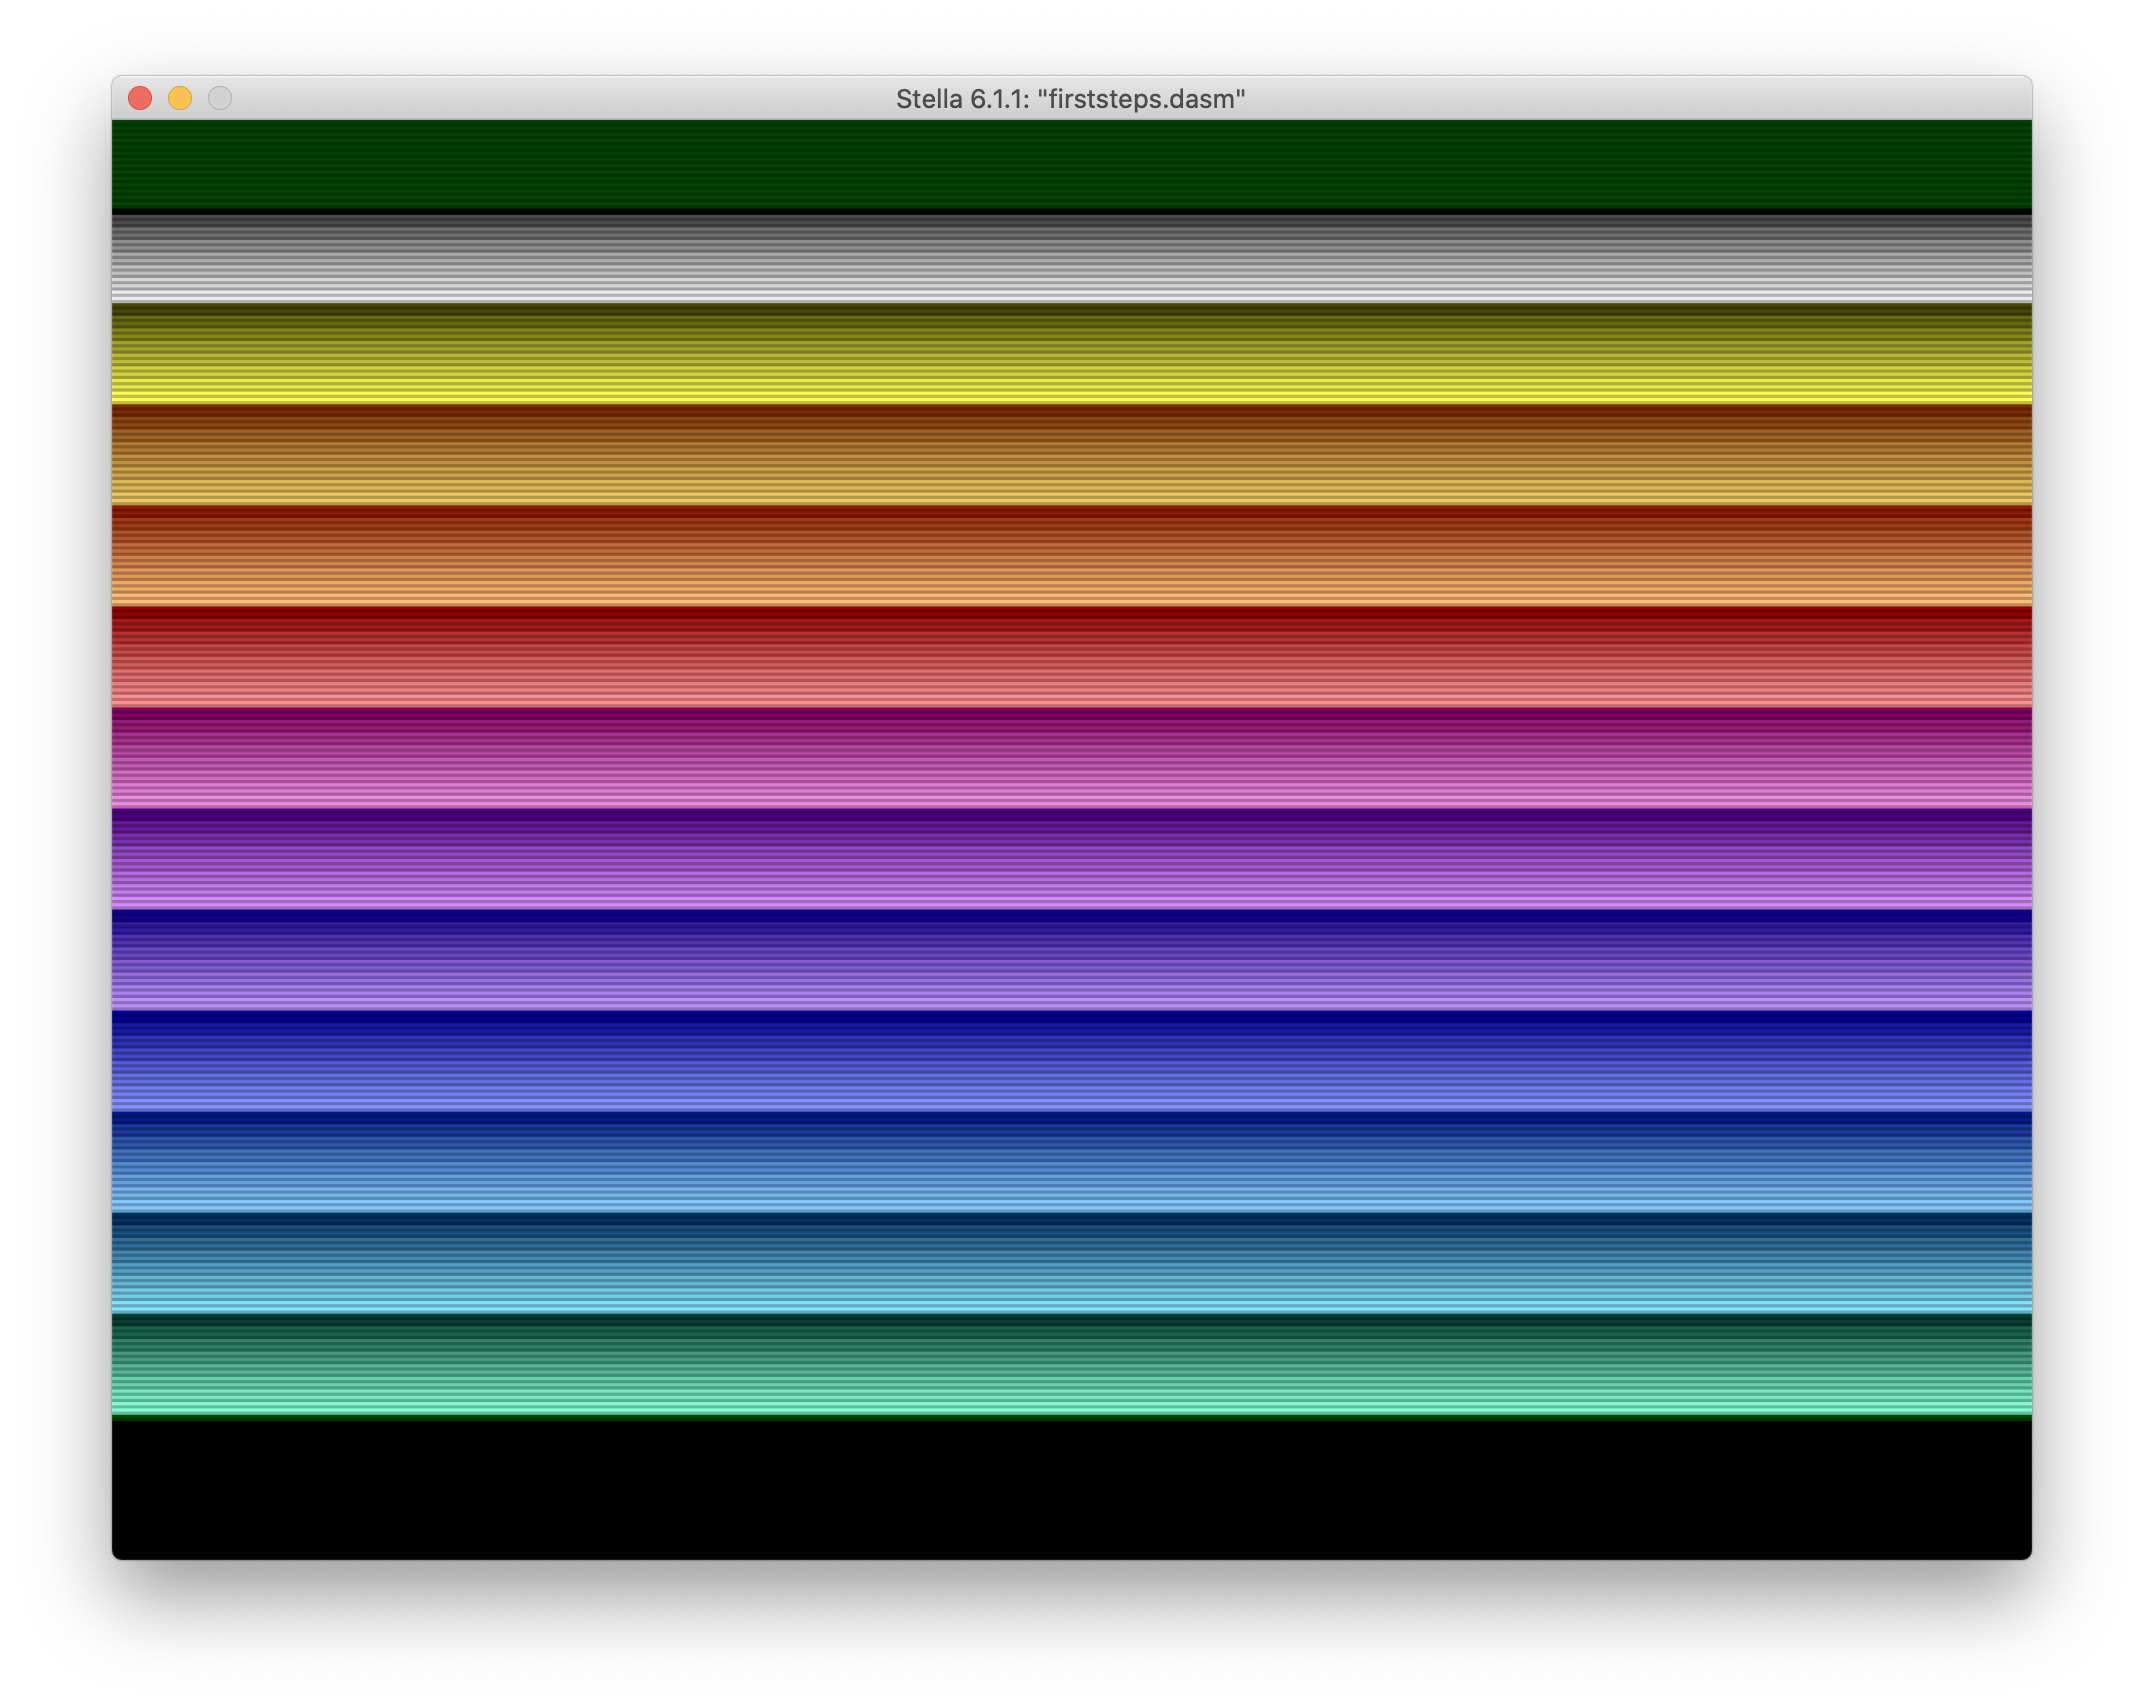The image size is (2144, 1708).
Task: Click the title text "firststeps.dasm"
Action: [x=1142, y=99]
